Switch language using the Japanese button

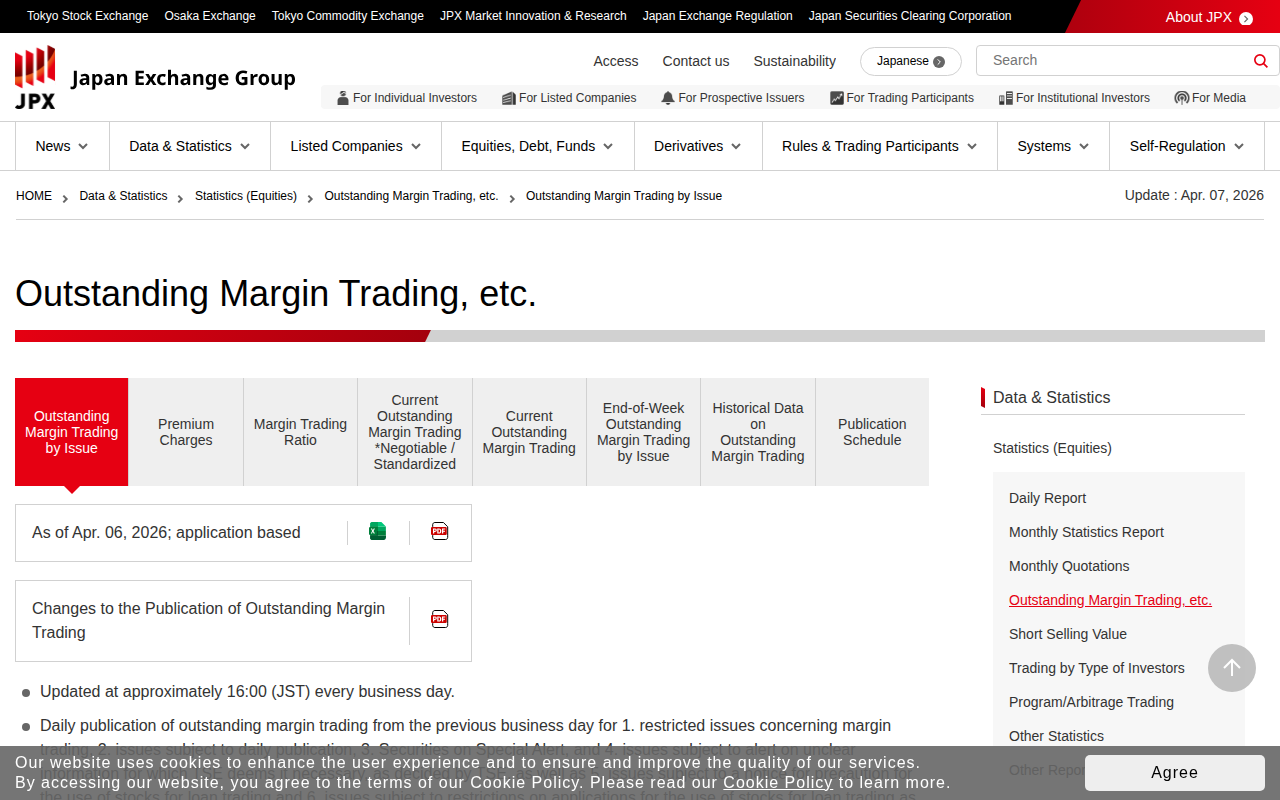click(x=911, y=61)
